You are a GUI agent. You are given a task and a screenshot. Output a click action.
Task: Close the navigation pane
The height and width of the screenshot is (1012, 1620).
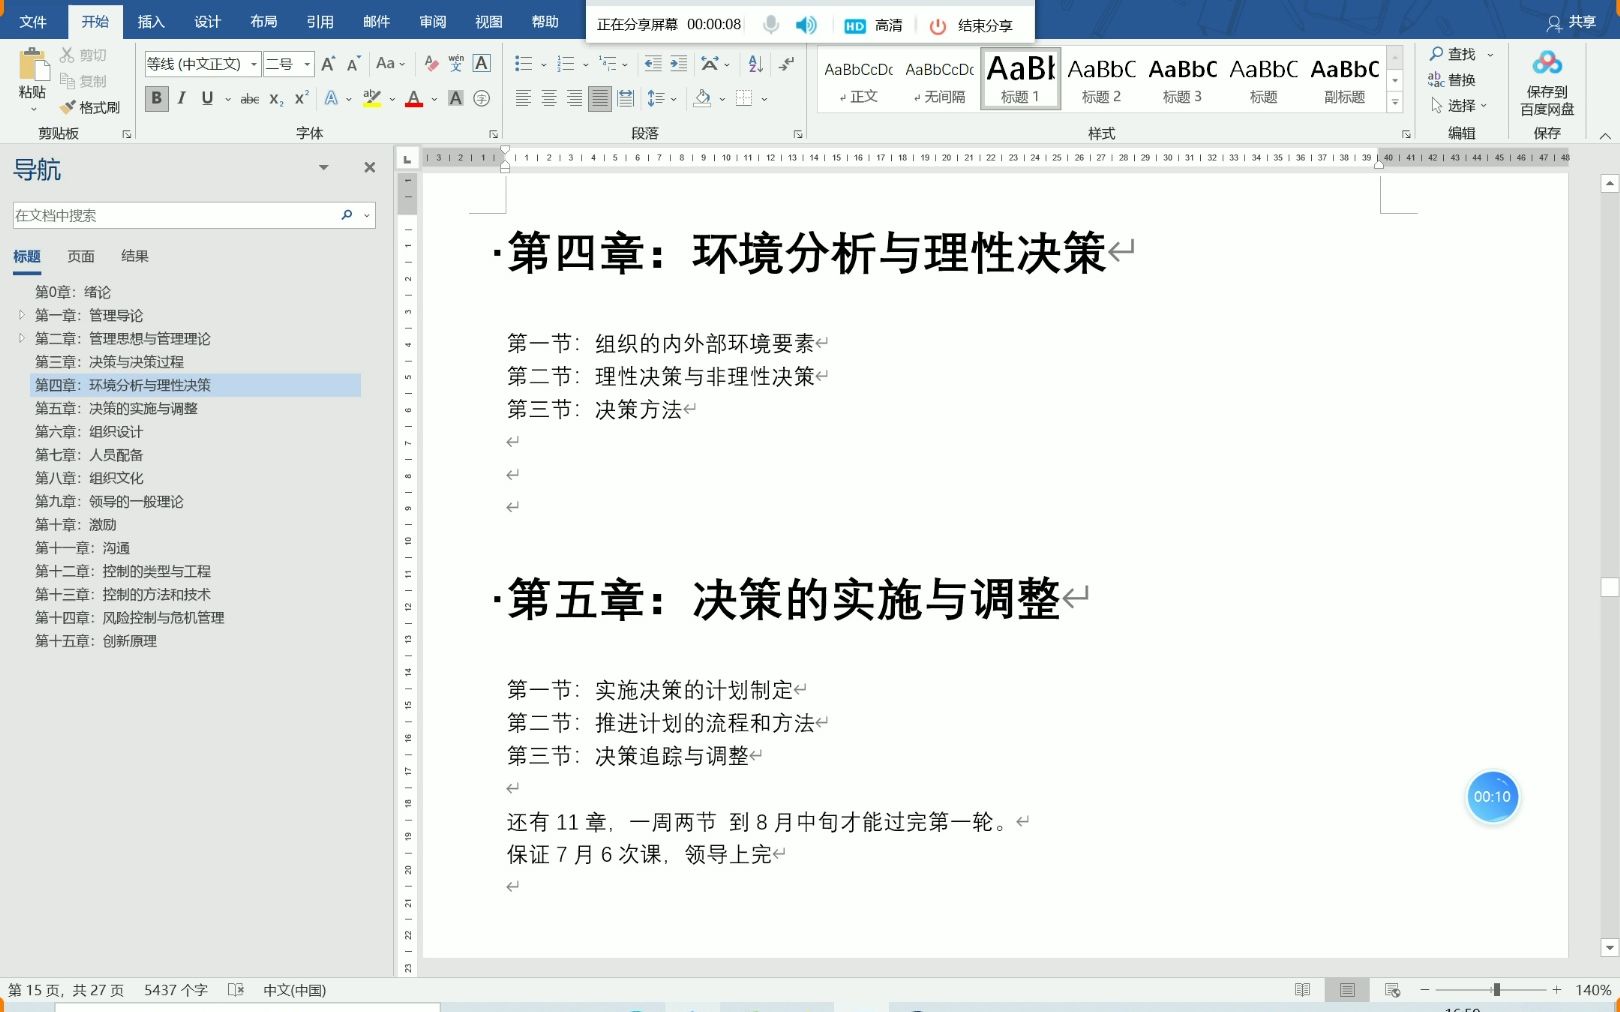pyautogui.click(x=369, y=168)
